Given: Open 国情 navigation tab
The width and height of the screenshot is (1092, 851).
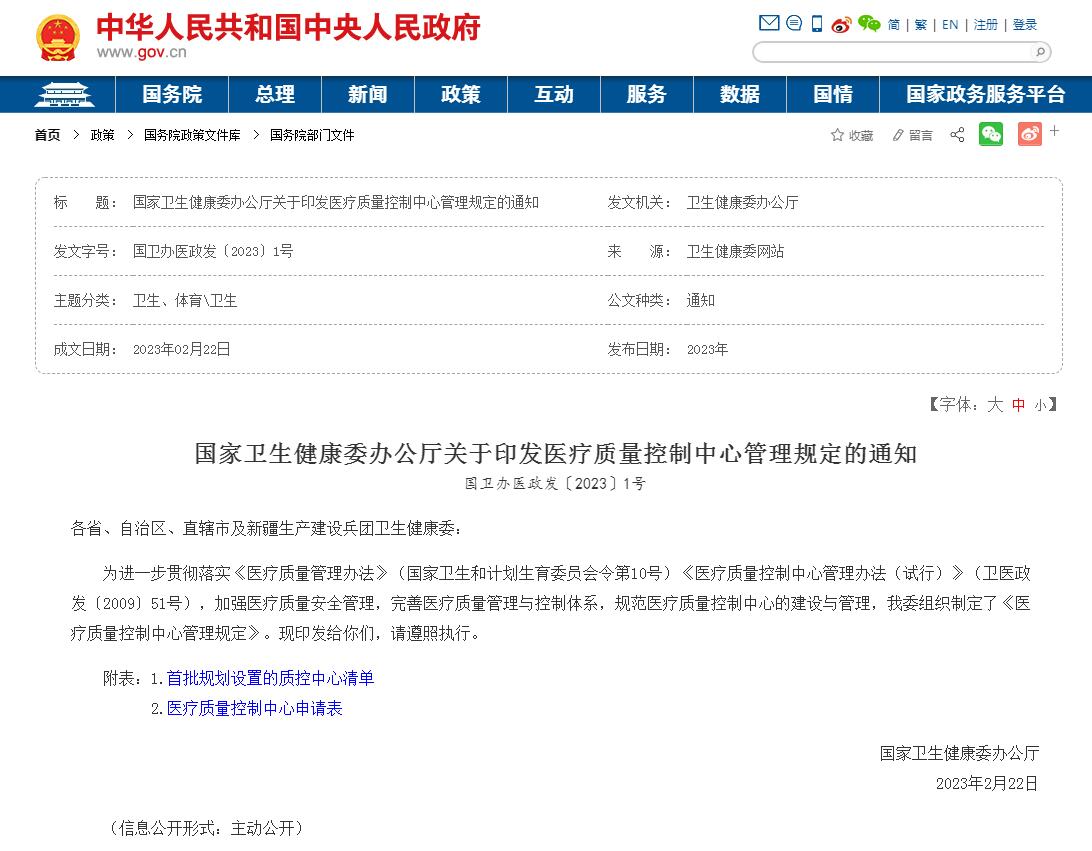Looking at the screenshot, I should (x=833, y=95).
